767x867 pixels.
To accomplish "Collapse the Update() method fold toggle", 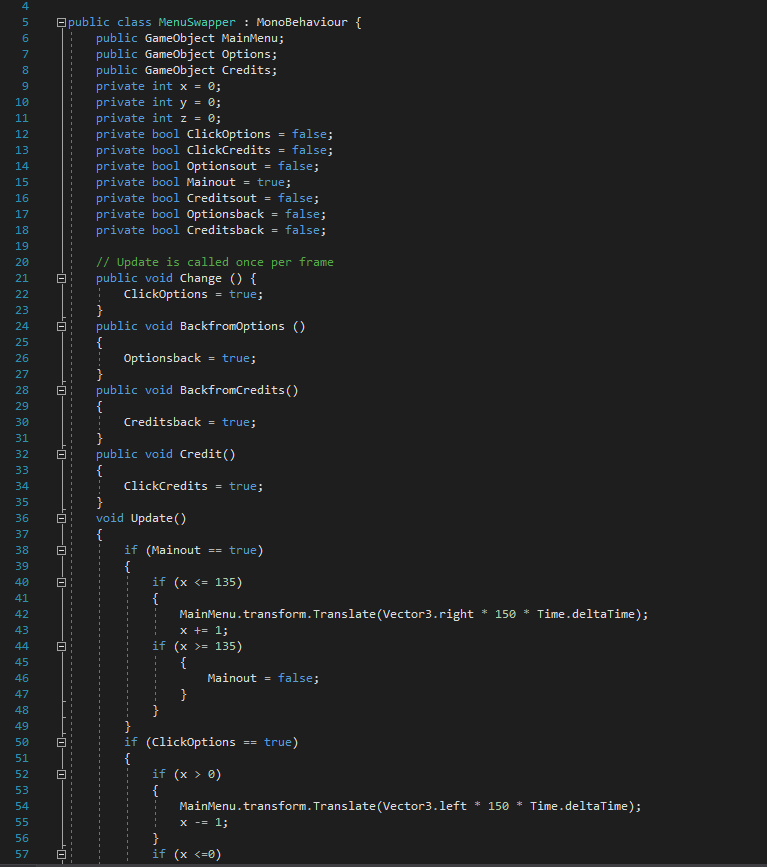I will tap(61, 518).
